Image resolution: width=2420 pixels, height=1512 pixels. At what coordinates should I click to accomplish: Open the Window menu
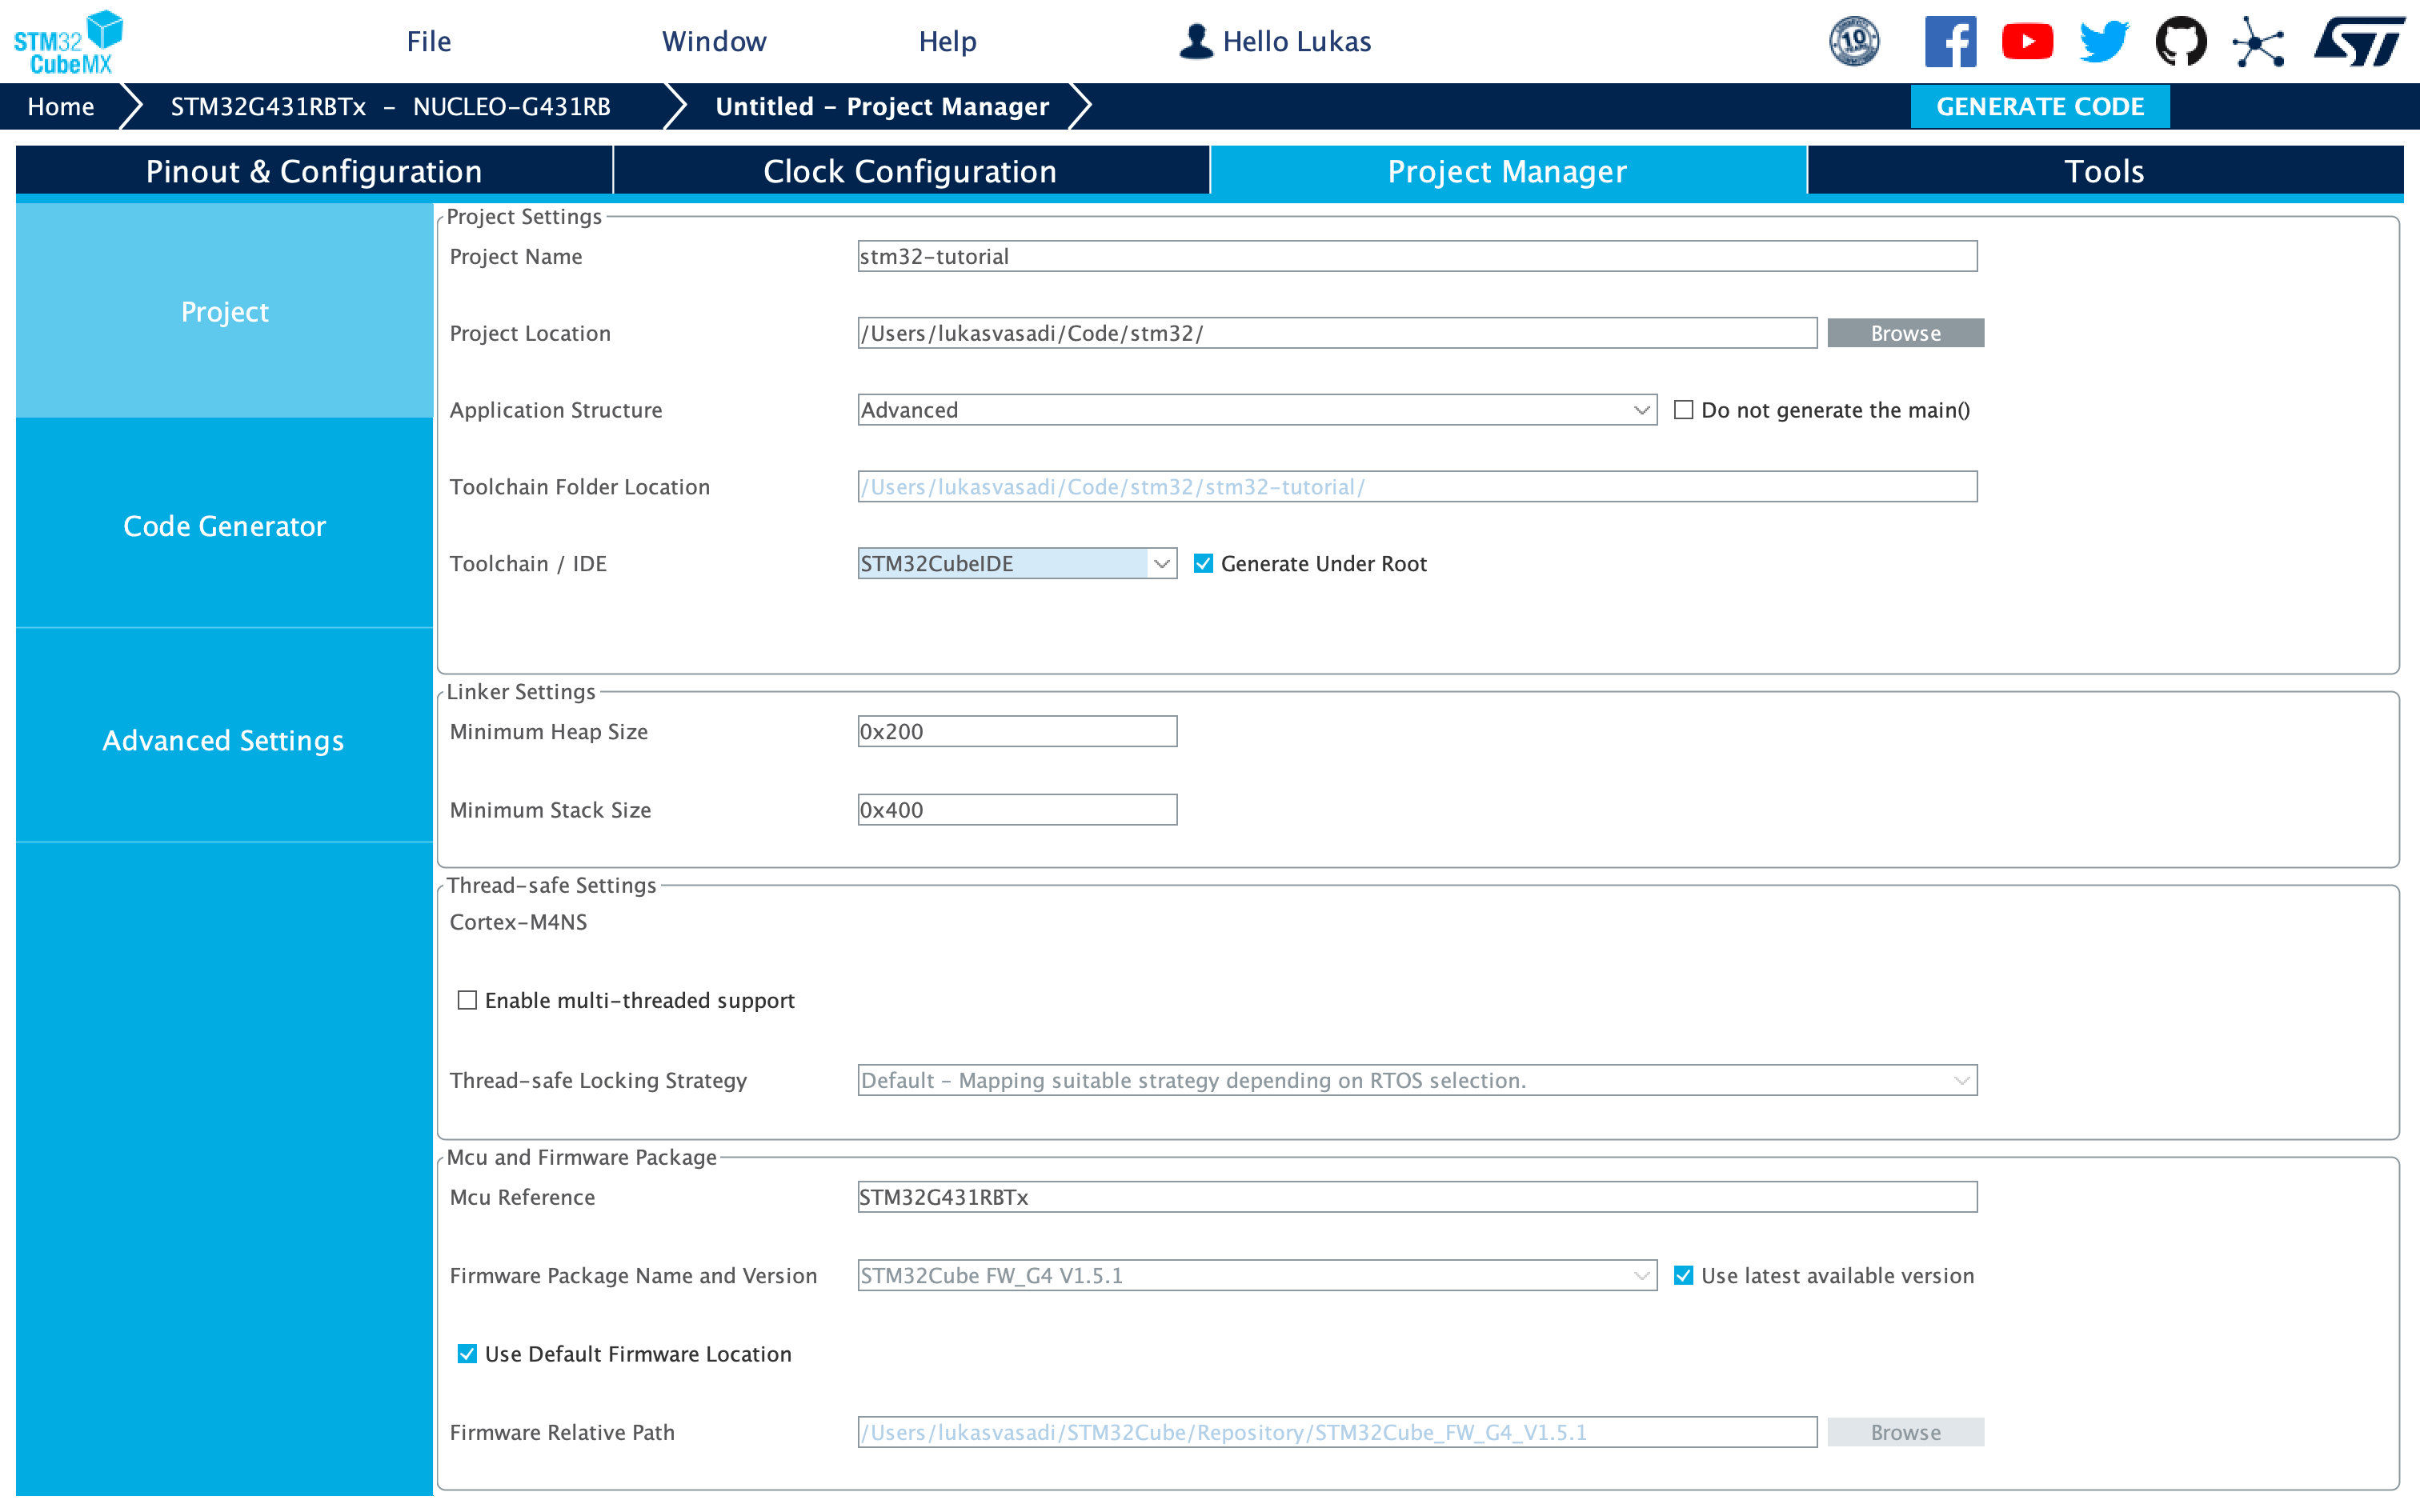point(714,41)
